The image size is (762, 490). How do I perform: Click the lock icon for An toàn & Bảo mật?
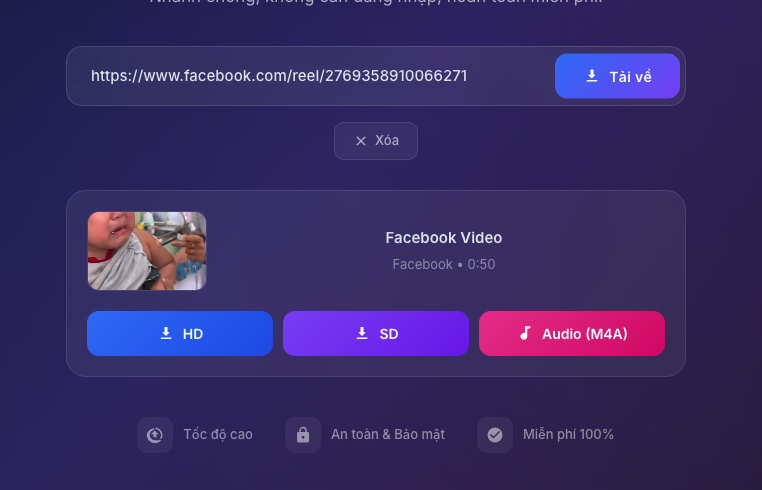pos(303,435)
